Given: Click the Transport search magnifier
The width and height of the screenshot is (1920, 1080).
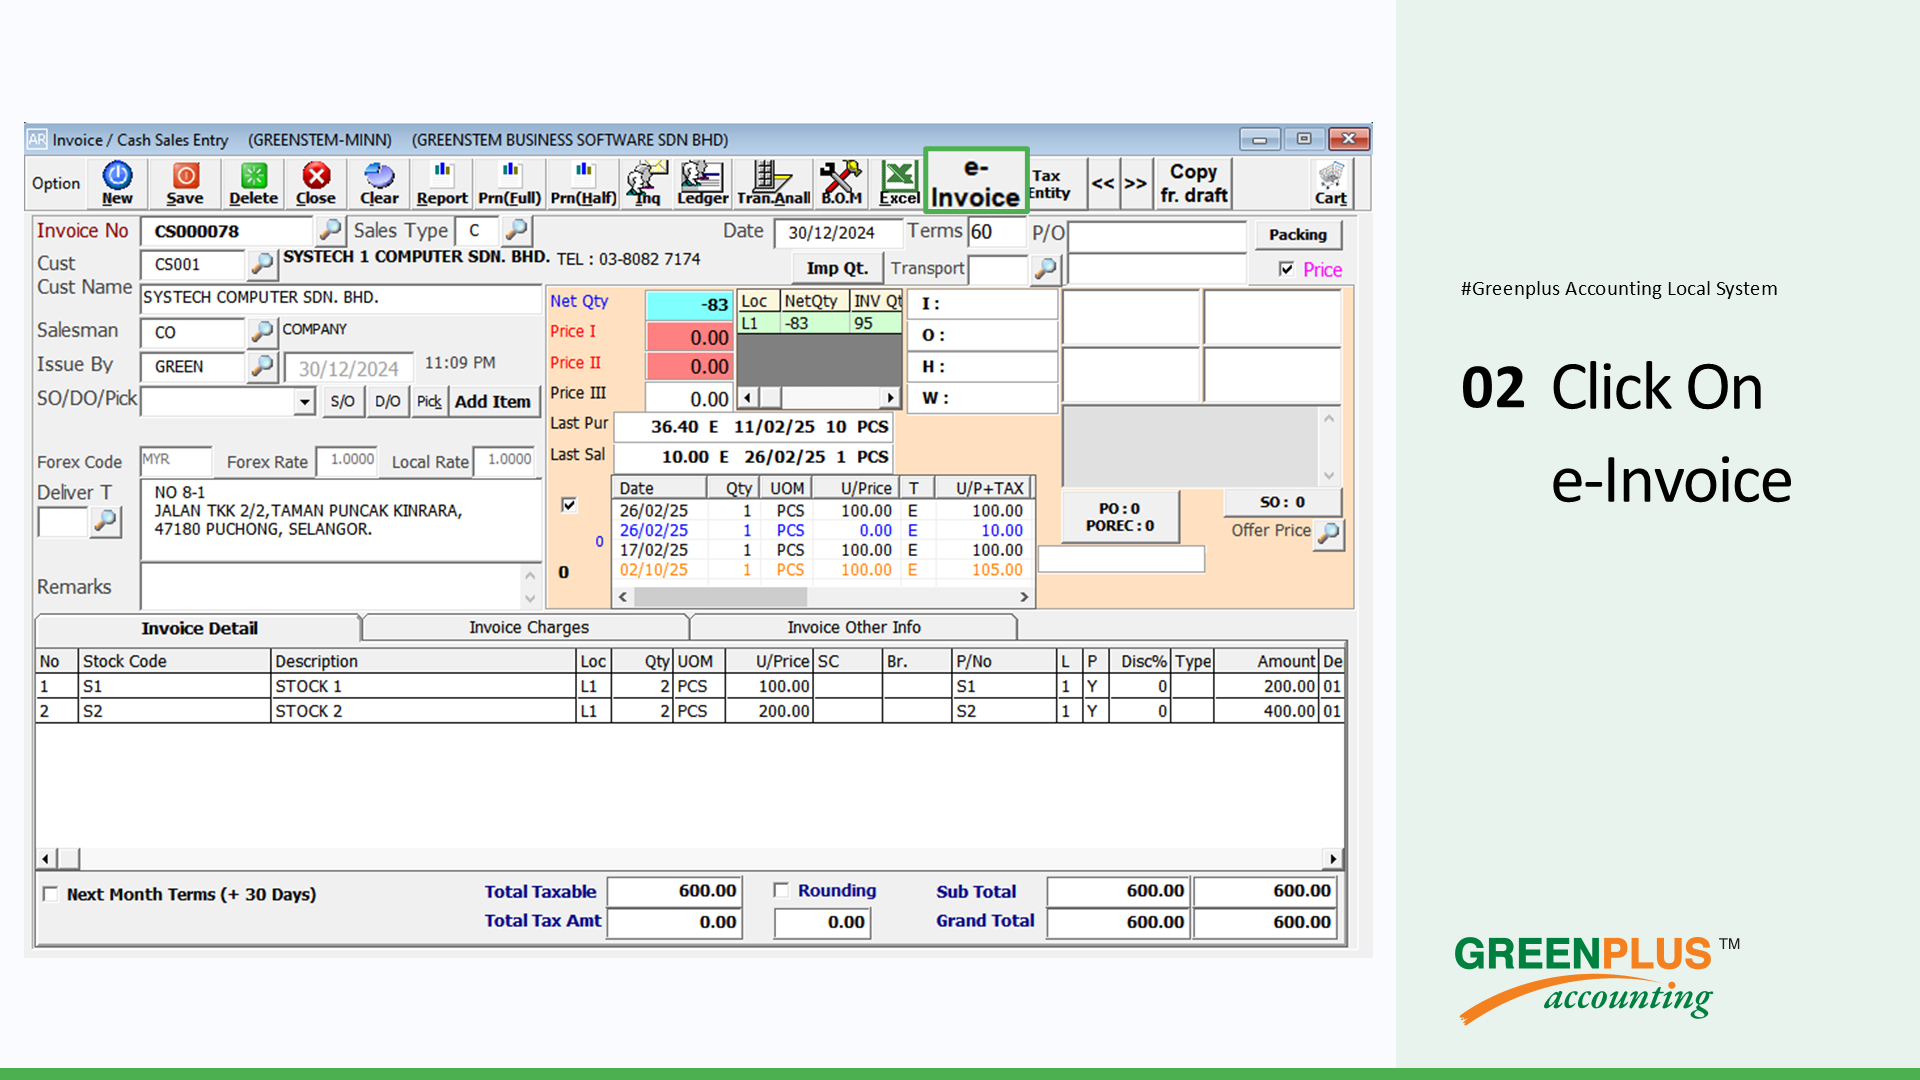Looking at the screenshot, I should click(1045, 268).
